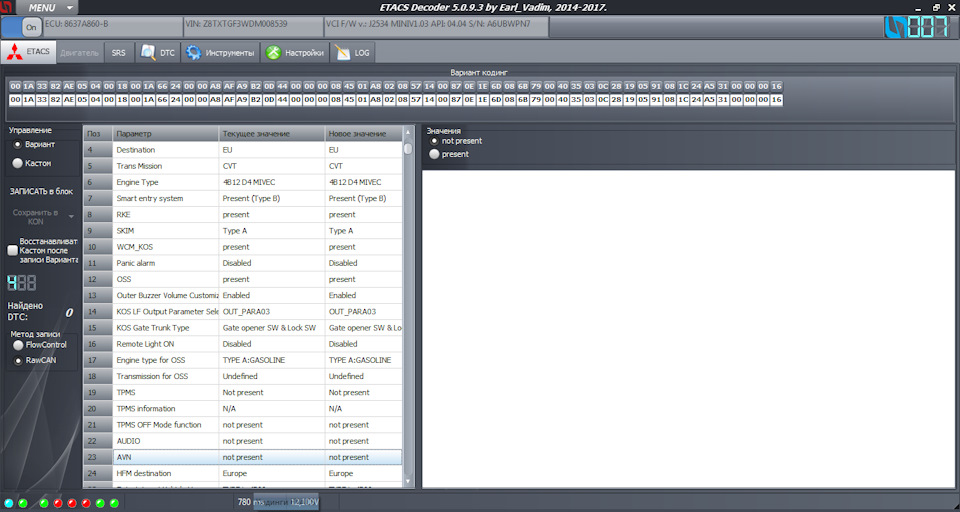Click the Параметр column header

pos(165,134)
